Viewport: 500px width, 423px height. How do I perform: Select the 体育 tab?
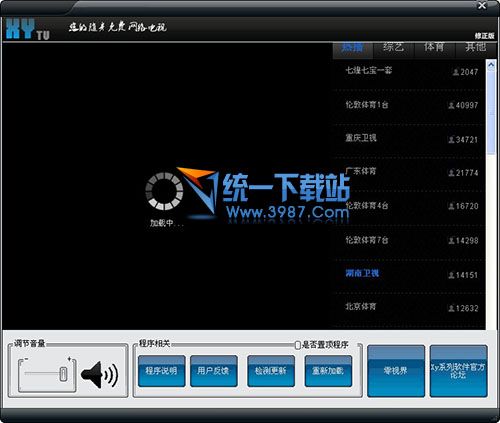(434, 47)
